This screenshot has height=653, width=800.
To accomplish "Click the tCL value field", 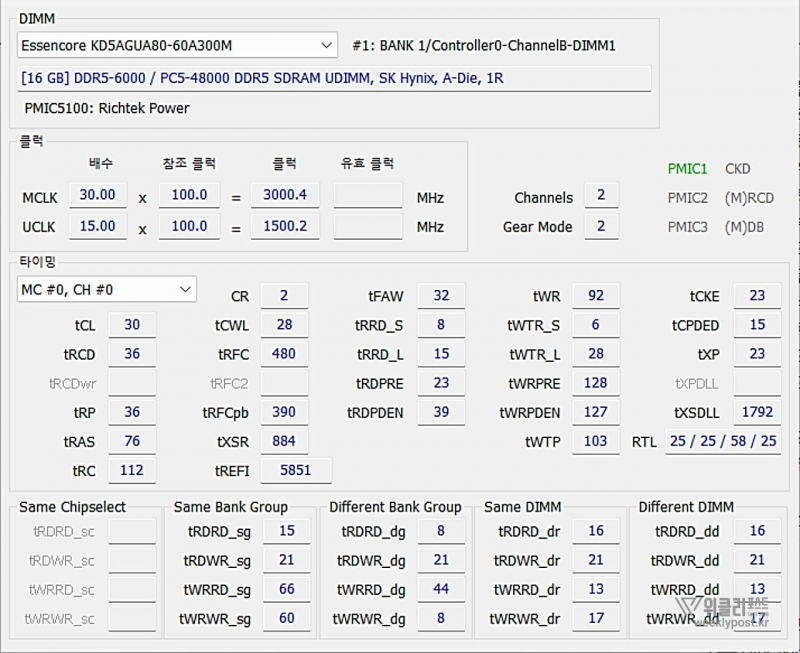I will (x=132, y=325).
